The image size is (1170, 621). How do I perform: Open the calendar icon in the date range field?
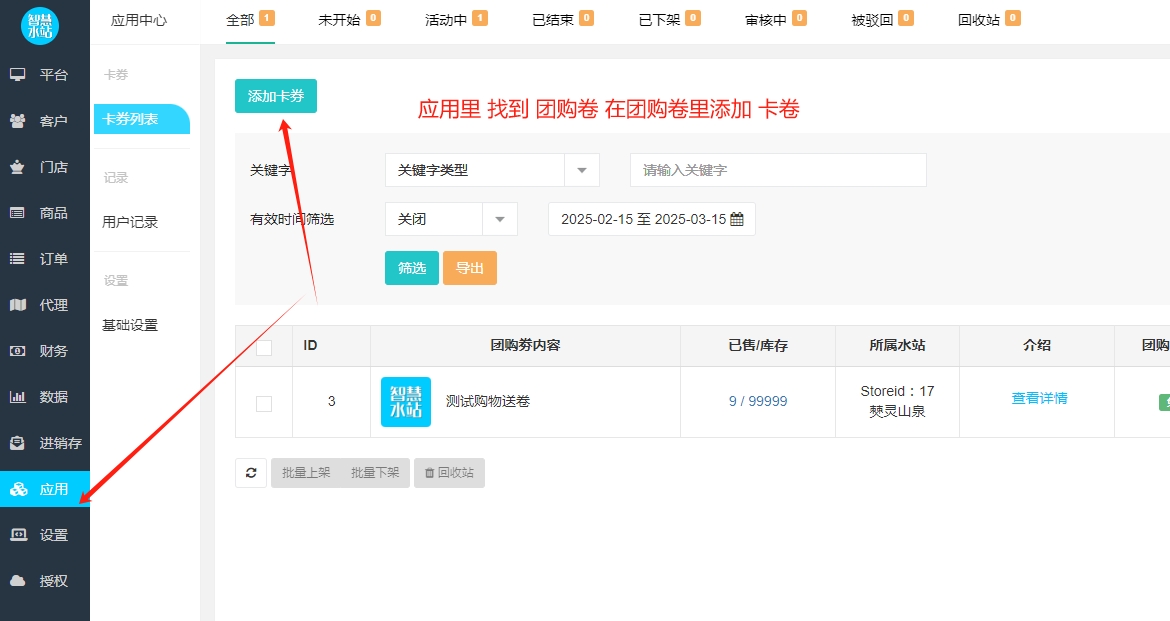point(738,219)
